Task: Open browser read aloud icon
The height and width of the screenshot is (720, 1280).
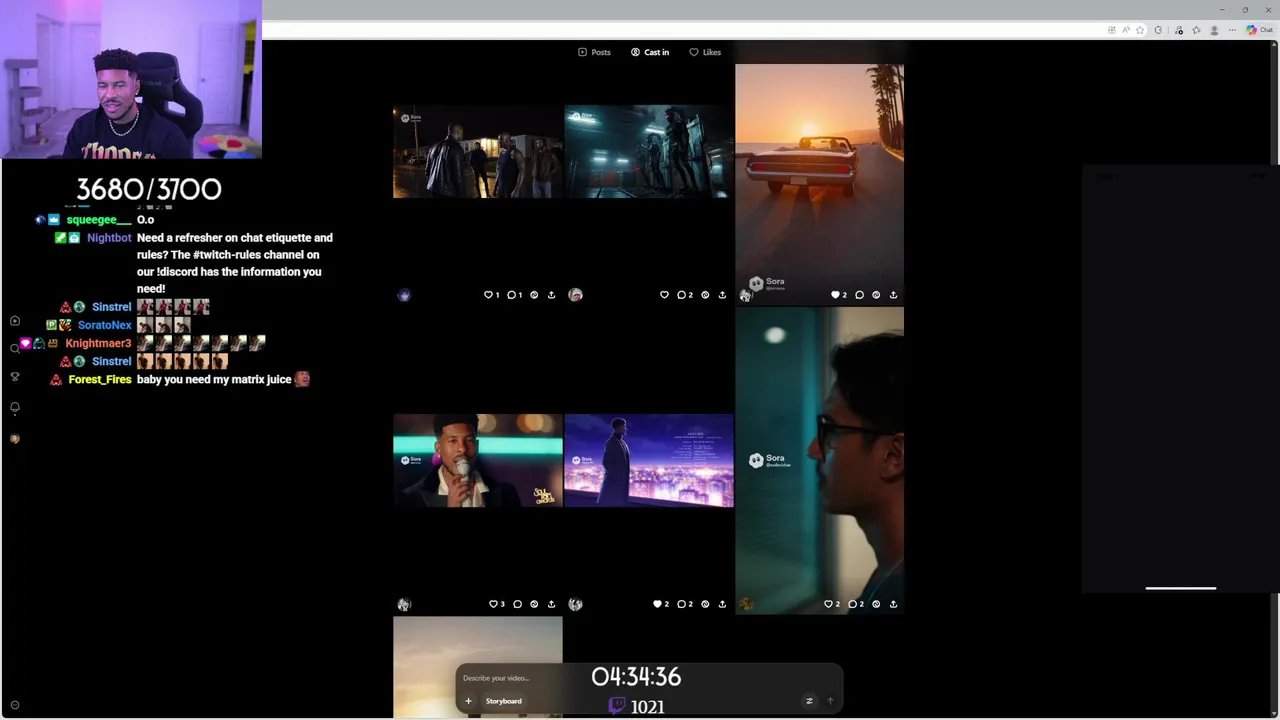Action: pos(1126,30)
